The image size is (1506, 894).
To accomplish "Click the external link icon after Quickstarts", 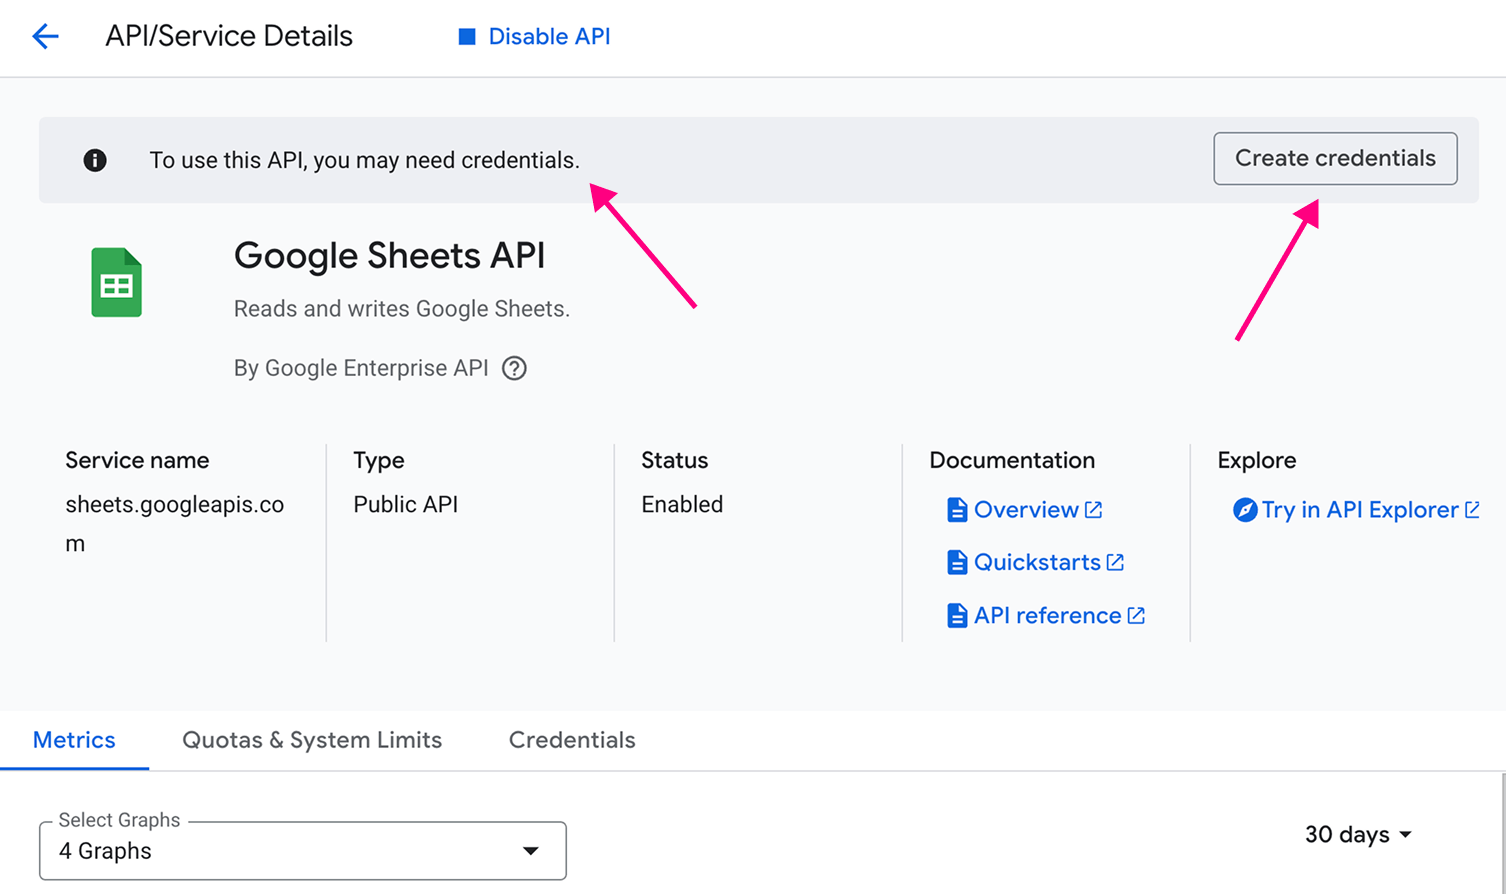I will [x=1115, y=562].
